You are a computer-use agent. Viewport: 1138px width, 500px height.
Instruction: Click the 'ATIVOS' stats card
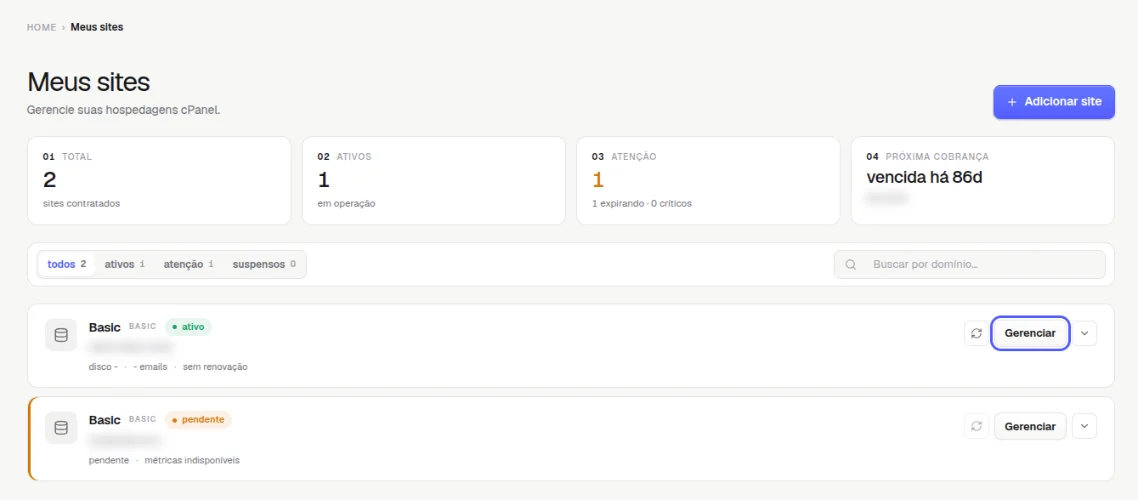point(433,181)
